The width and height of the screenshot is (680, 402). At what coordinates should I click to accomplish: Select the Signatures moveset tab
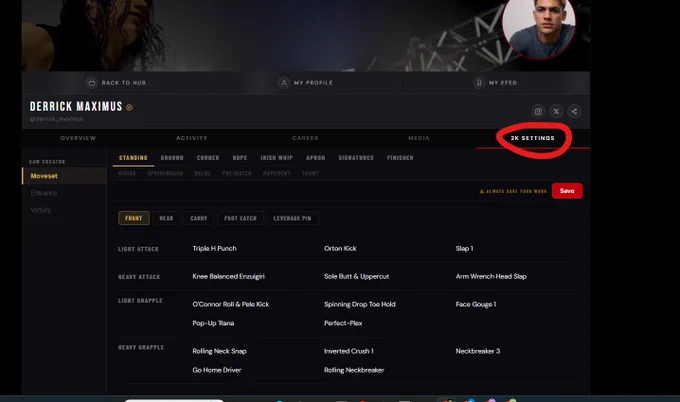point(356,158)
